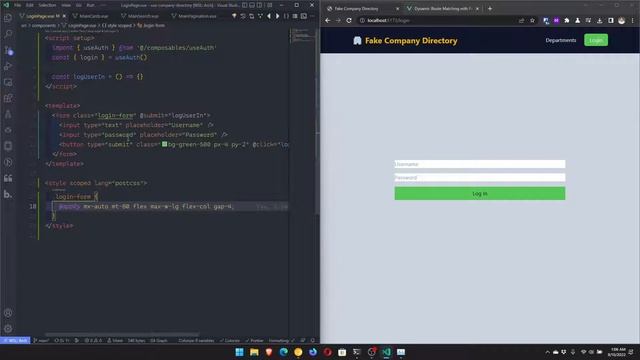Click the Fake Company Directory title link
This screenshot has height=360, width=640.
[411, 40]
